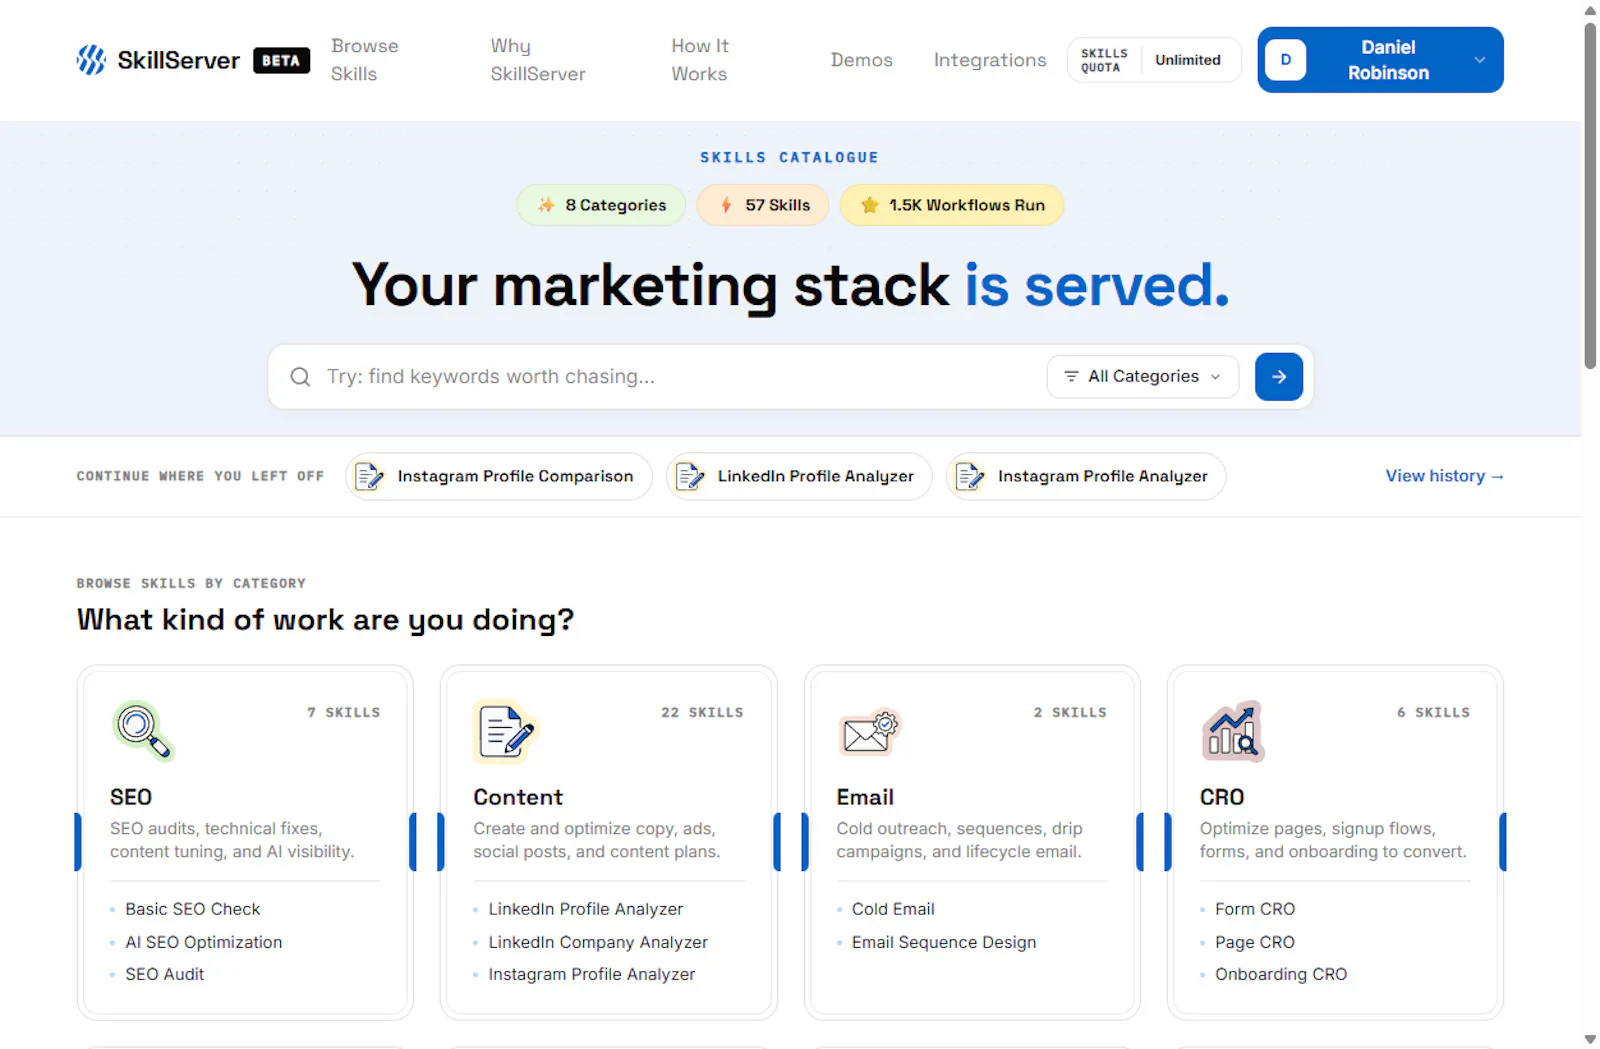Viewport: 1600px width, 1049px height.
Task: Click the LinkedIn Profile Analyzer chip icon
Action: (x=689, y=477)
